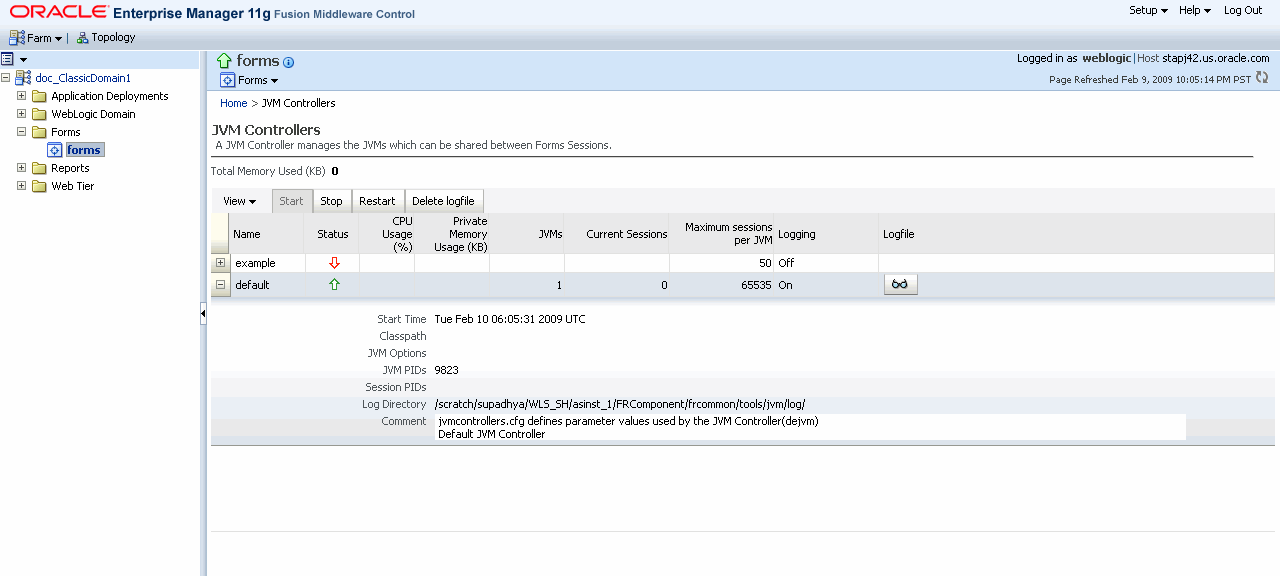Open the forms information icon
Viewport: 1280px width, 576px height.
pos(288,61)
